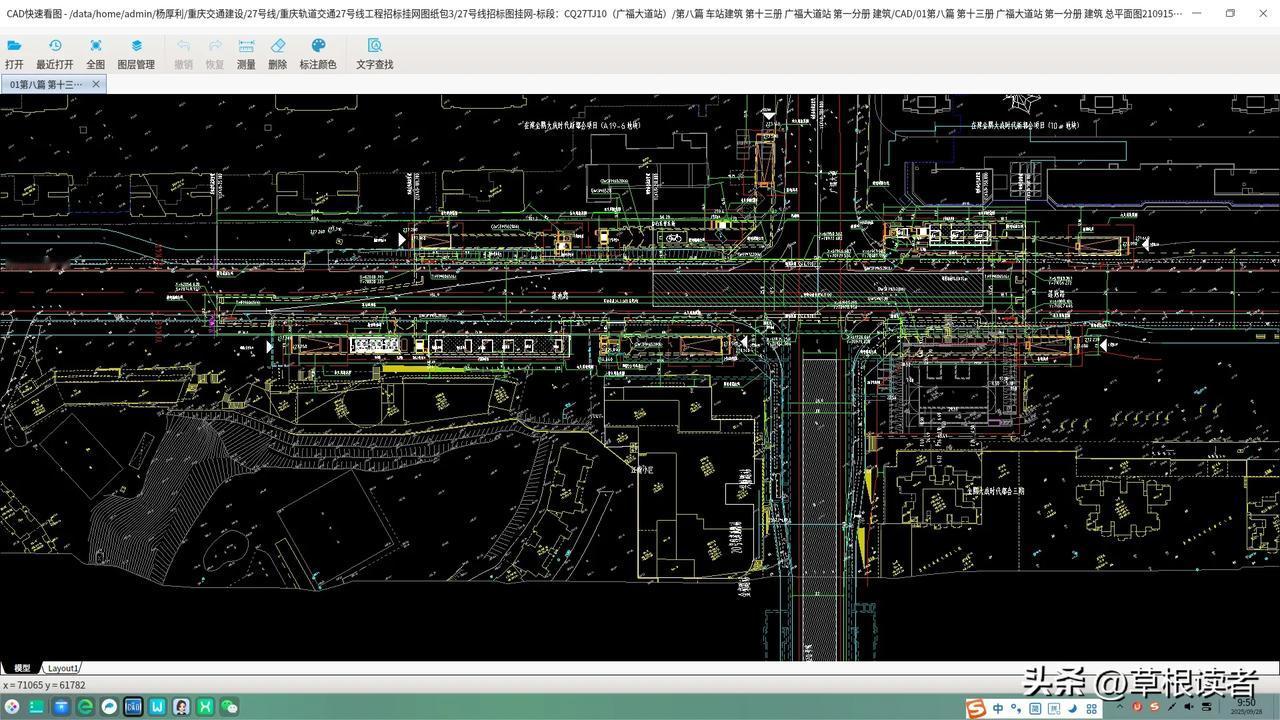Image resolution: width=1280 pixels, height=720 pixels.
Task: Click 全图 to fit whole drawing
Action: 95,46
